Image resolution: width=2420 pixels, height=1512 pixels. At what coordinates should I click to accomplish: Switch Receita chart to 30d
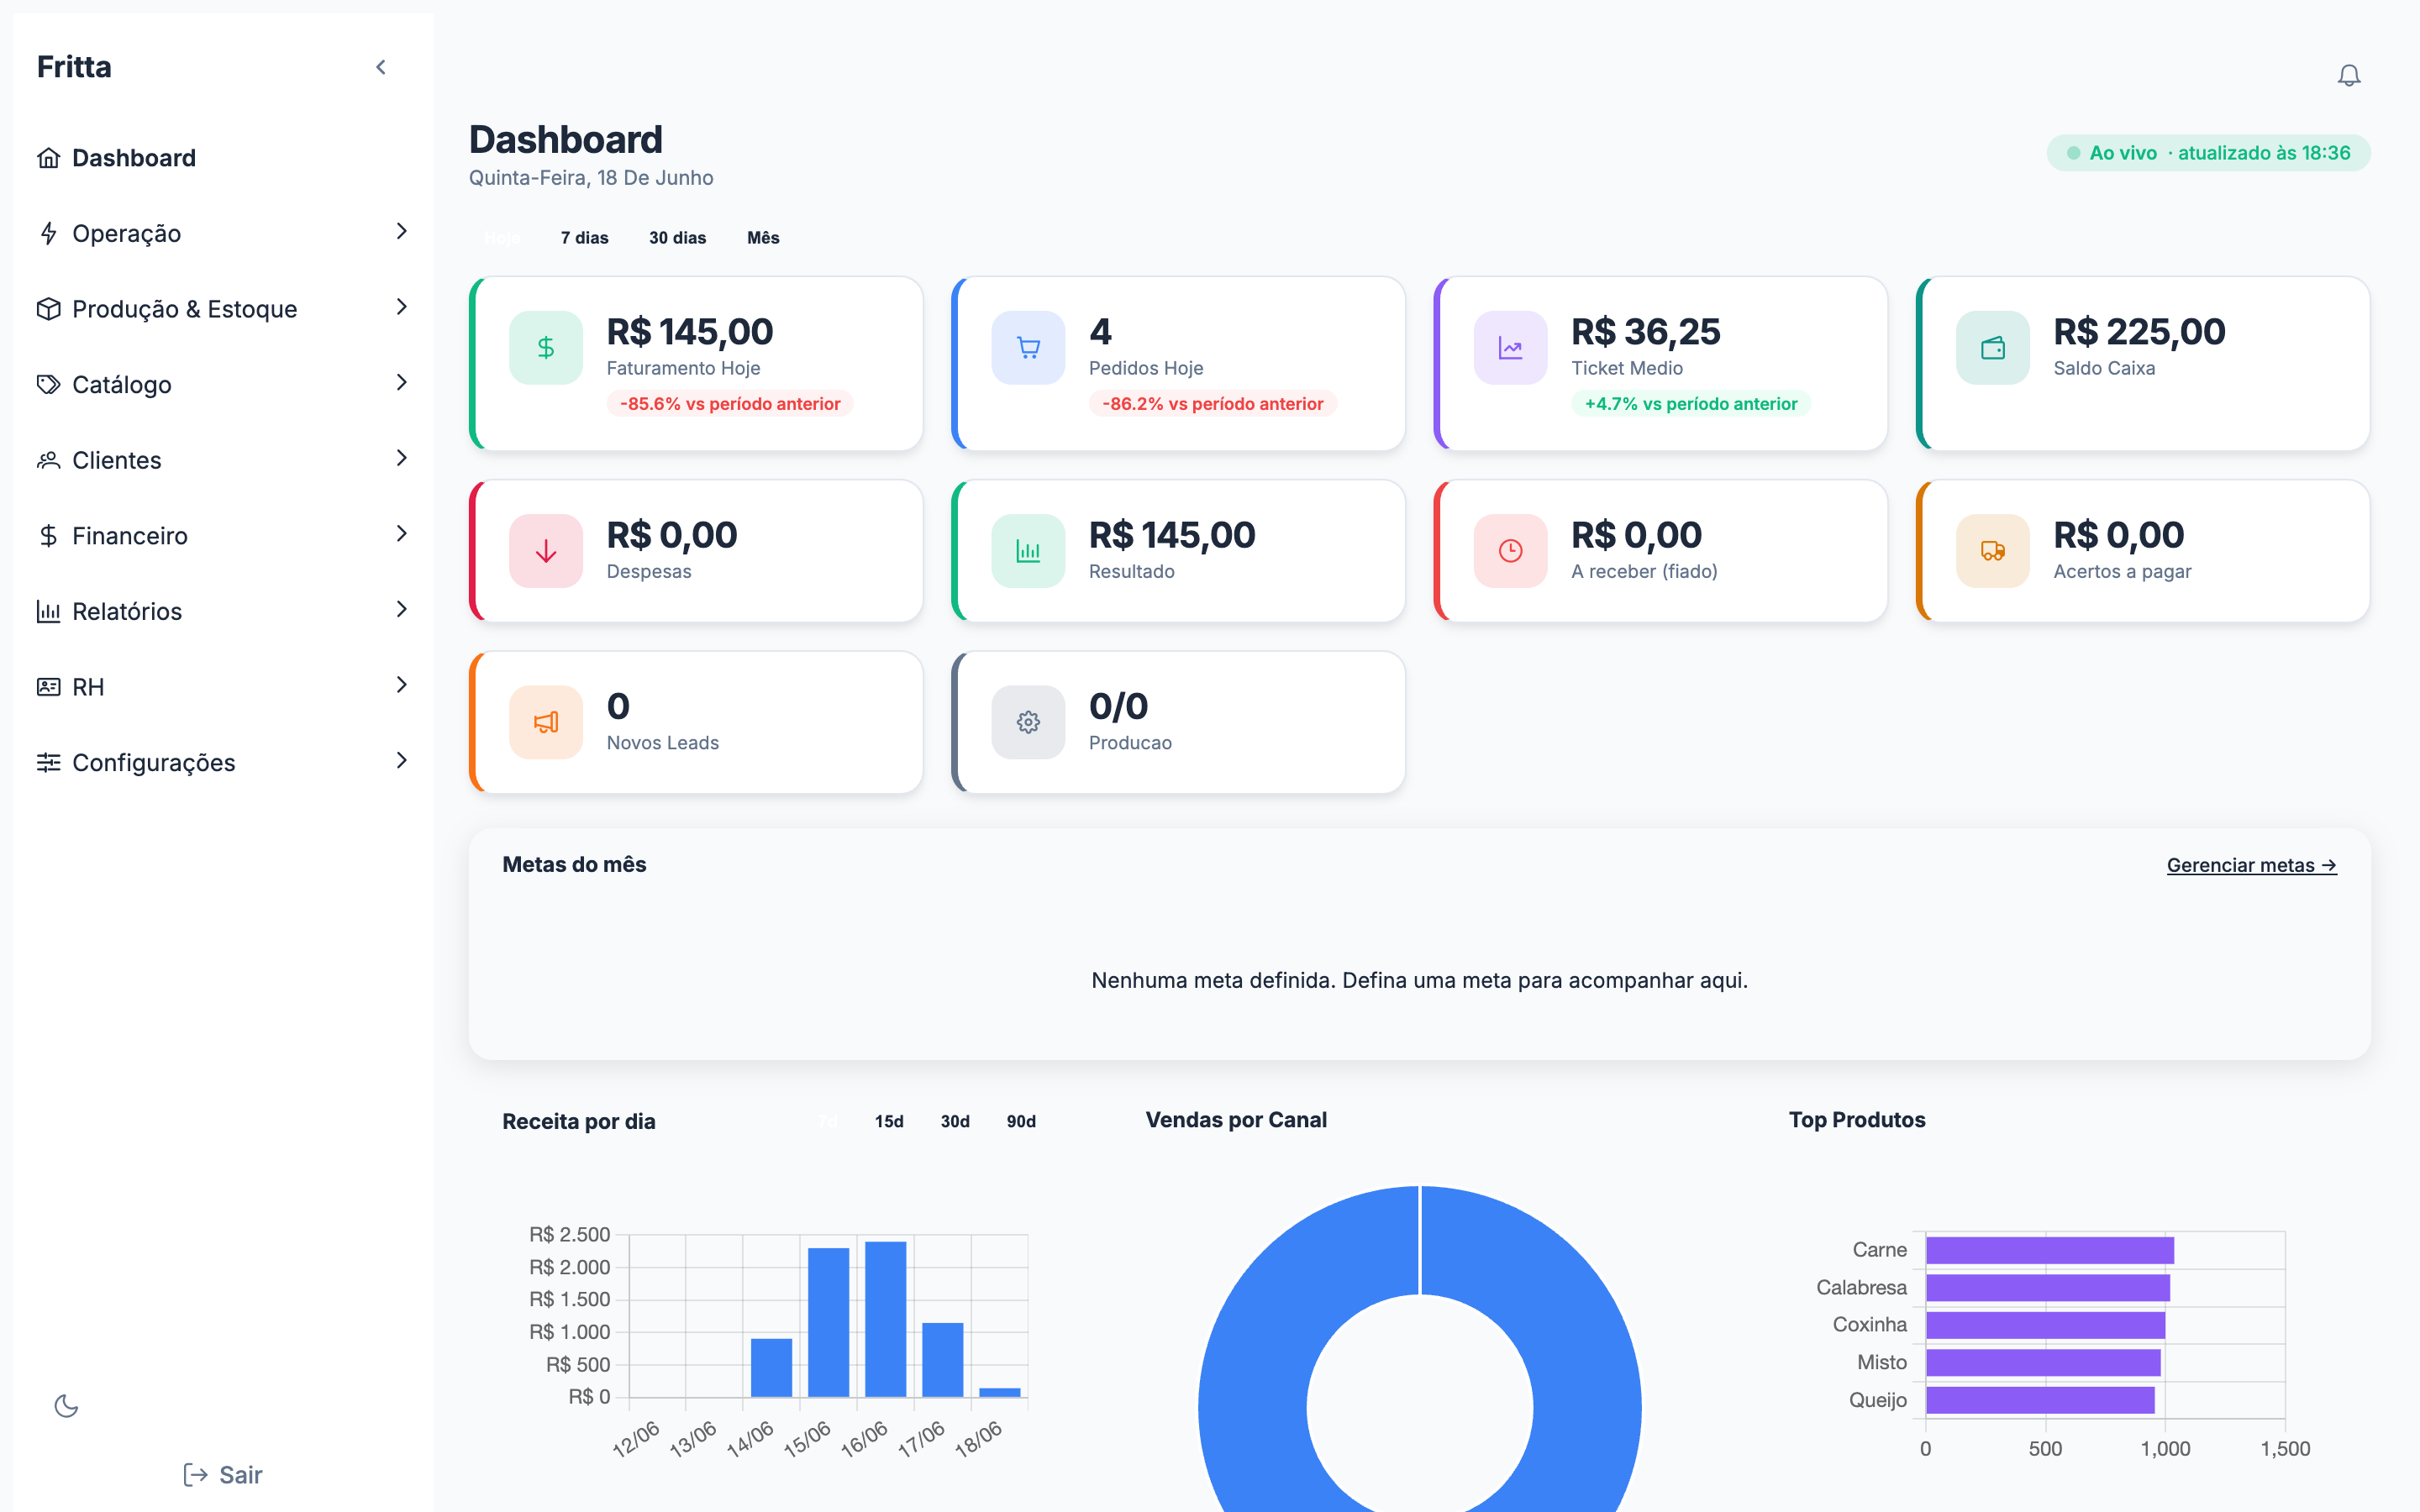pos(954,1121)
